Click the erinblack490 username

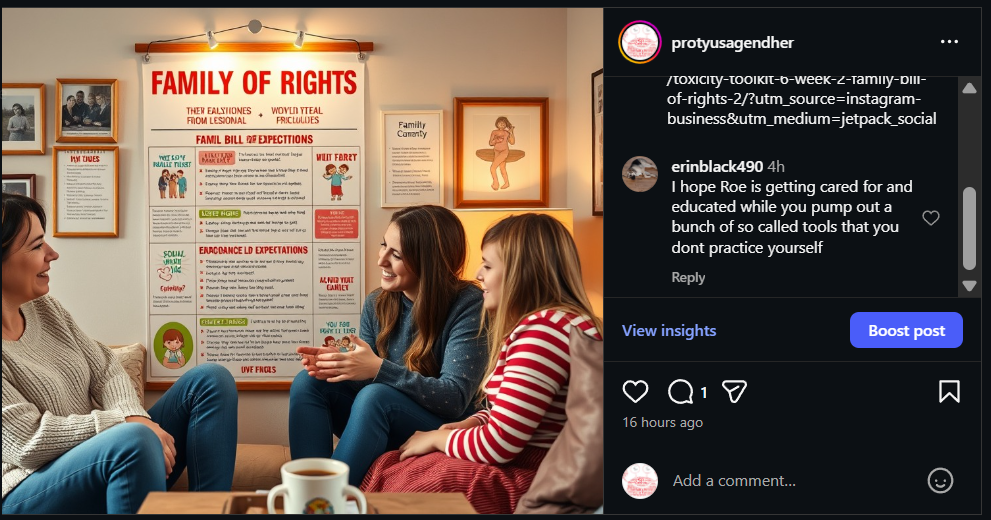click(x=717, y=166)
